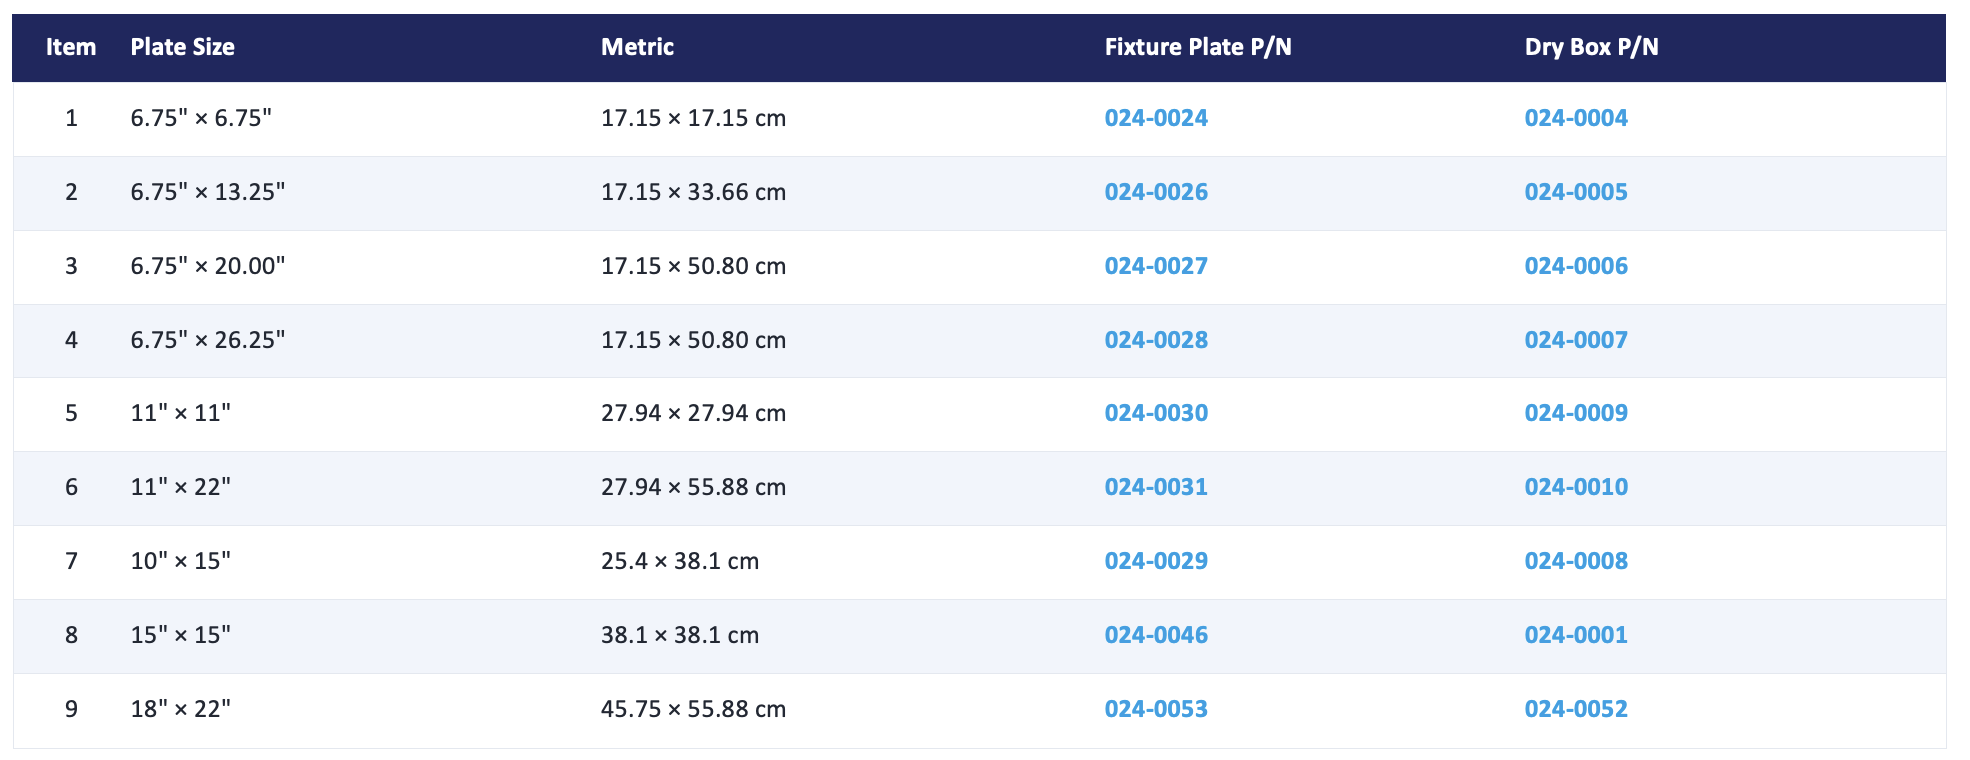Open dry box link 024-0004
1970x760 pixels.
click(x=1576, y=118)
